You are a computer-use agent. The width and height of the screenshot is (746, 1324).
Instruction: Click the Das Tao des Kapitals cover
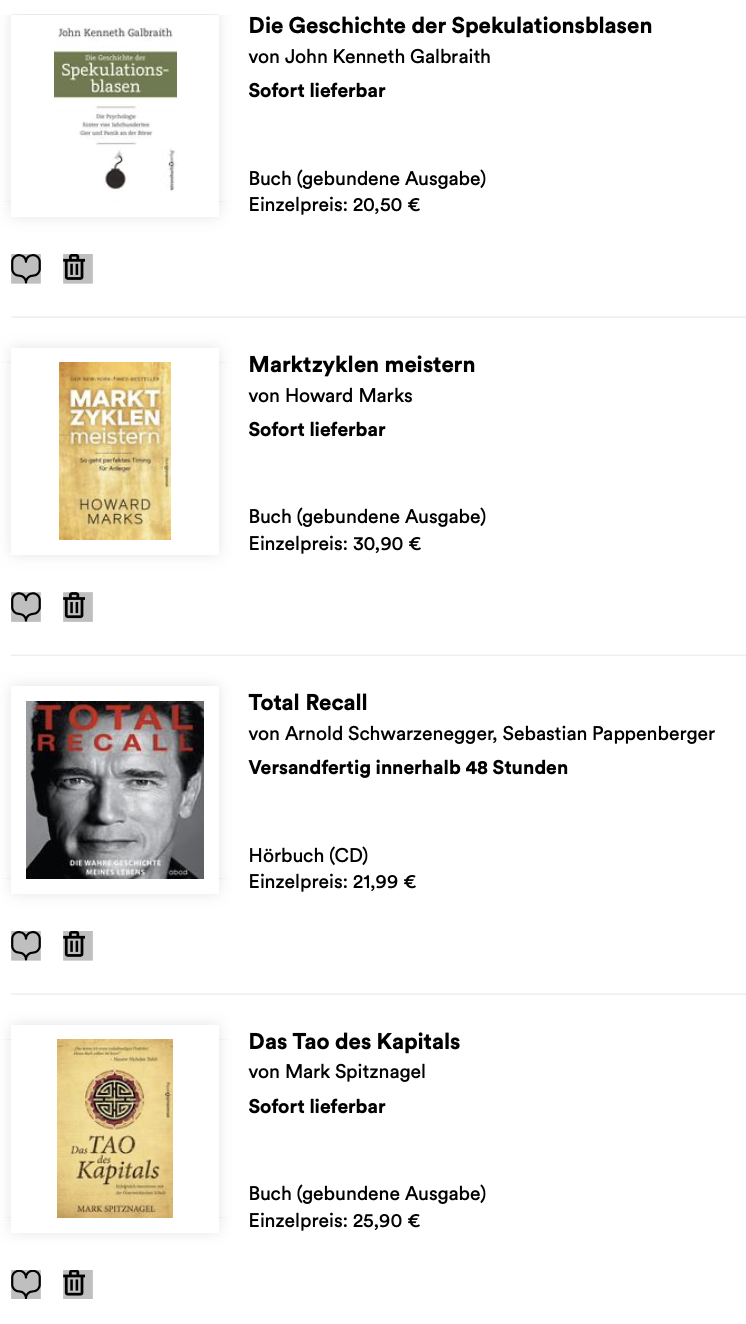[x=115, y=1128]
